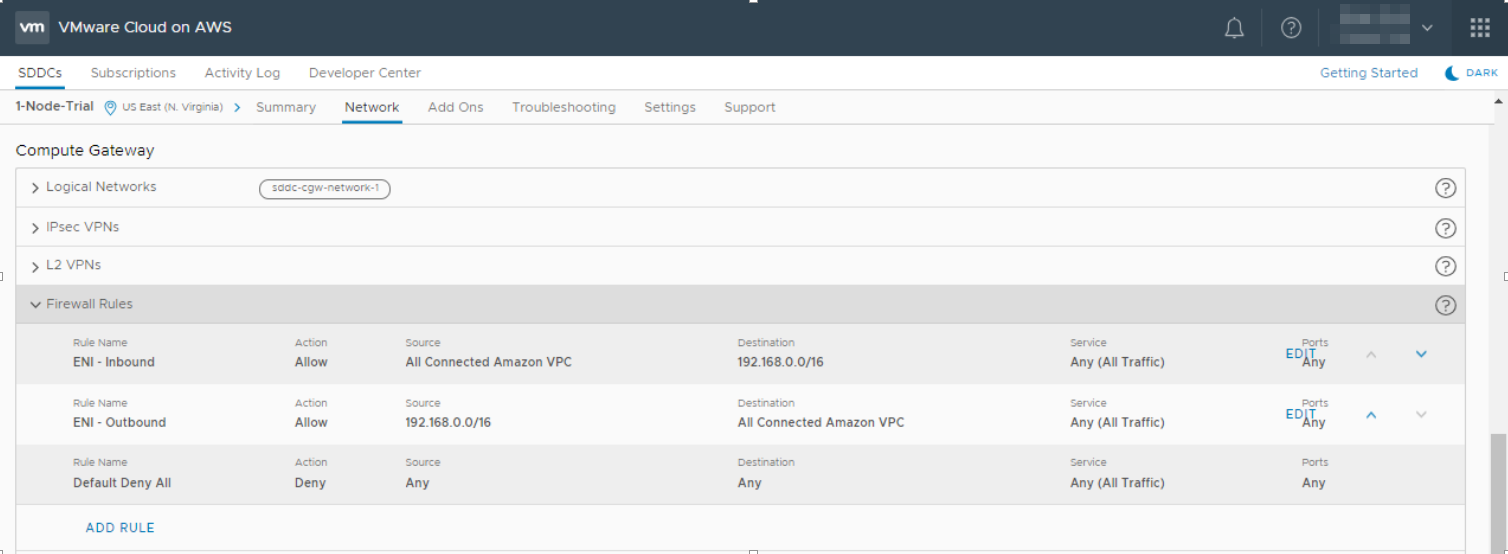Click the US East location pin icon
The height and width of the screenshot is (554, 1508).
point(110,108)
